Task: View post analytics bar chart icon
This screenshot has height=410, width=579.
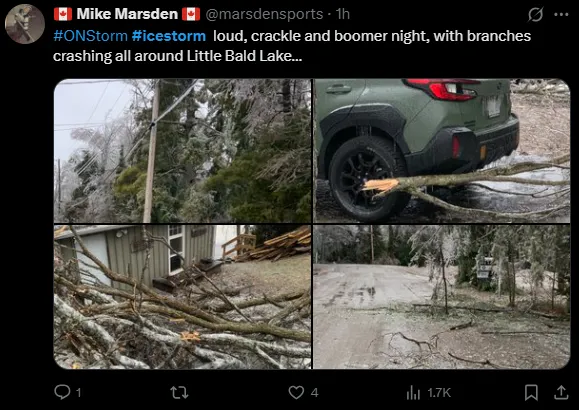Action: pos(413,393)
